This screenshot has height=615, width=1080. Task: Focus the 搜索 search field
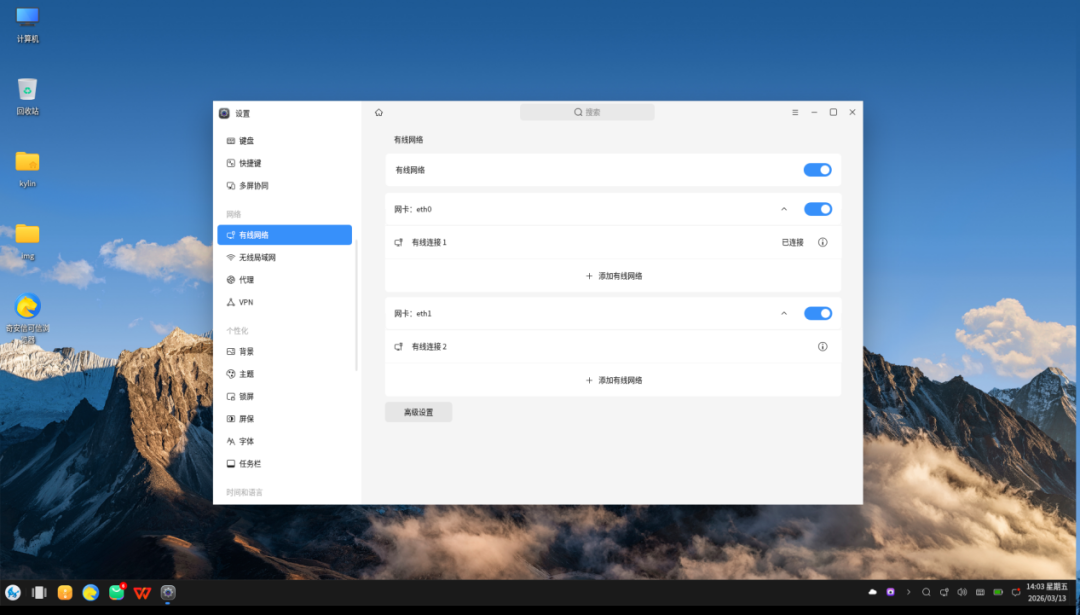click(587, 112)
